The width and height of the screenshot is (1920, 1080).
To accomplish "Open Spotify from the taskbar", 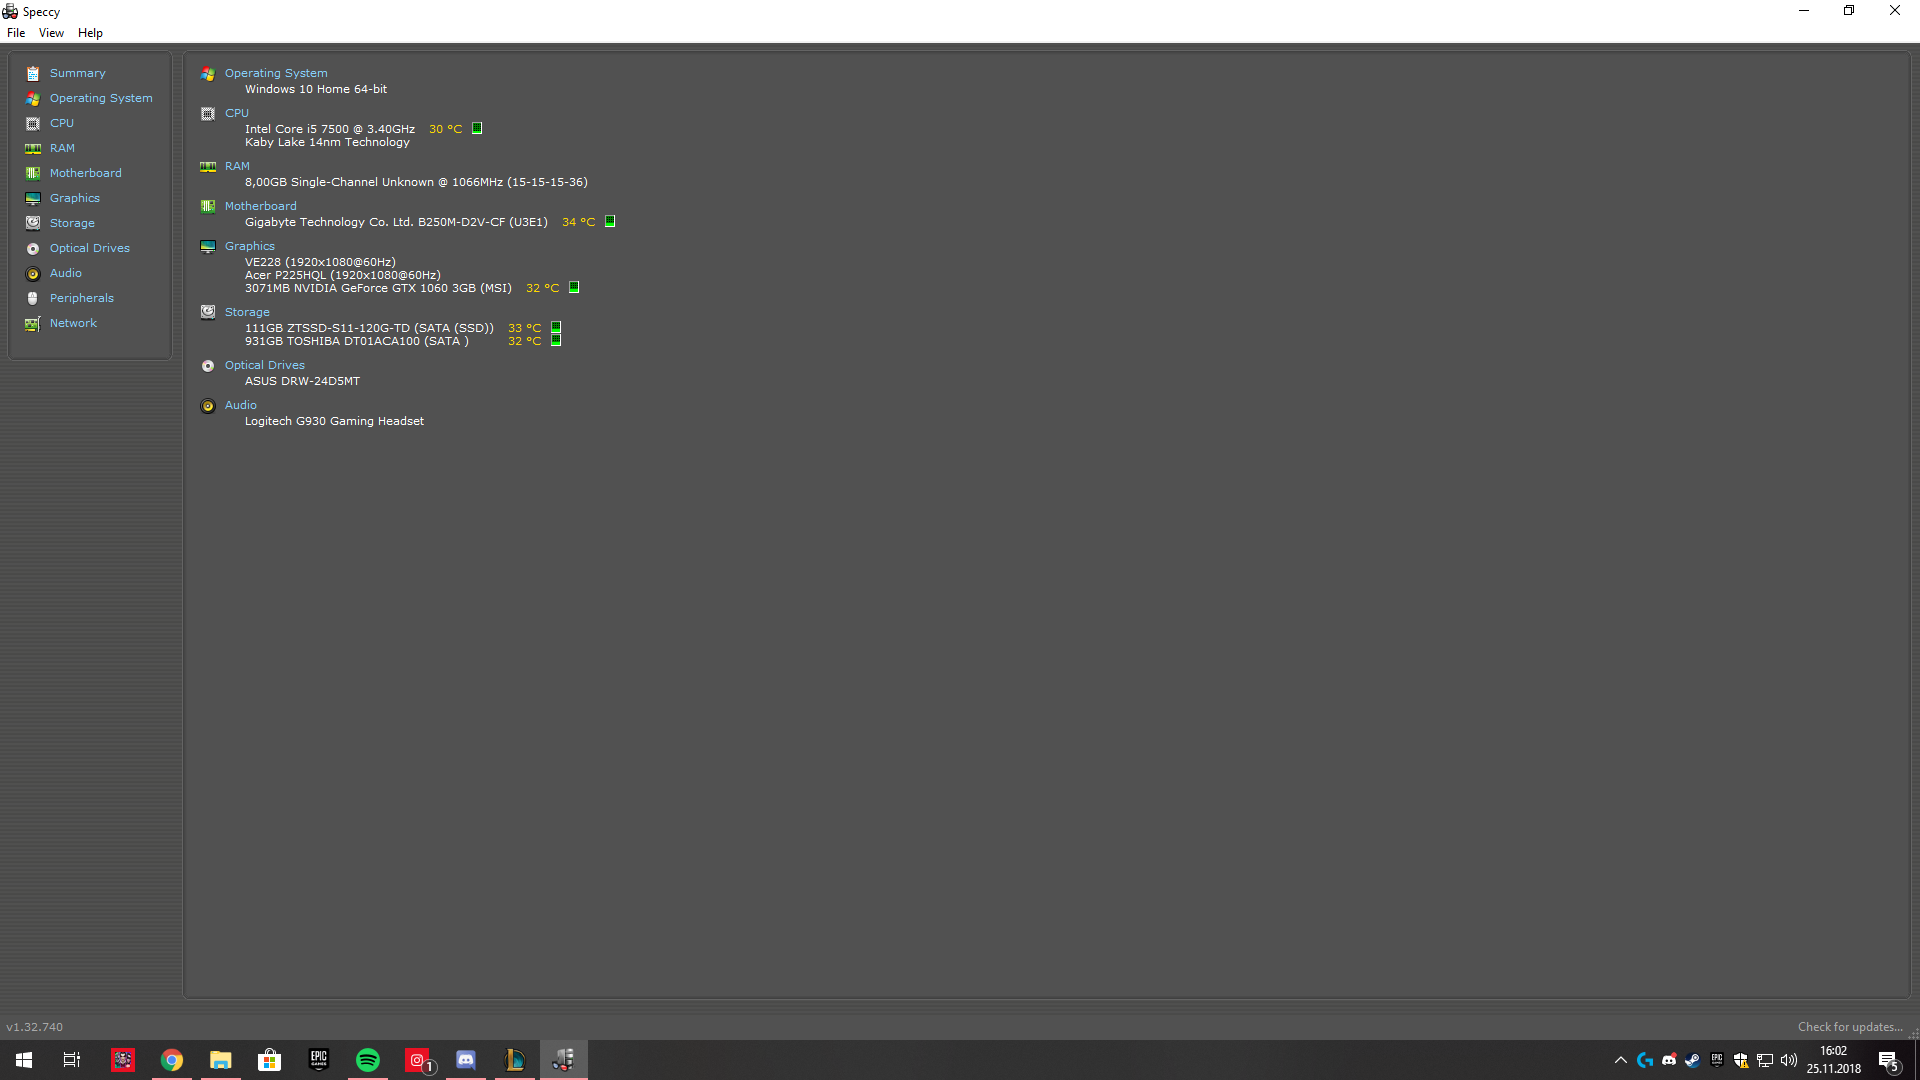I will (x=368, y=1060).
